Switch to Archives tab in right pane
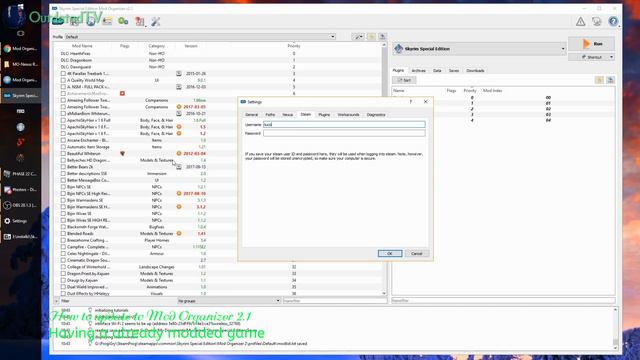This screenshot has height=360, width=640. [418, 71]
